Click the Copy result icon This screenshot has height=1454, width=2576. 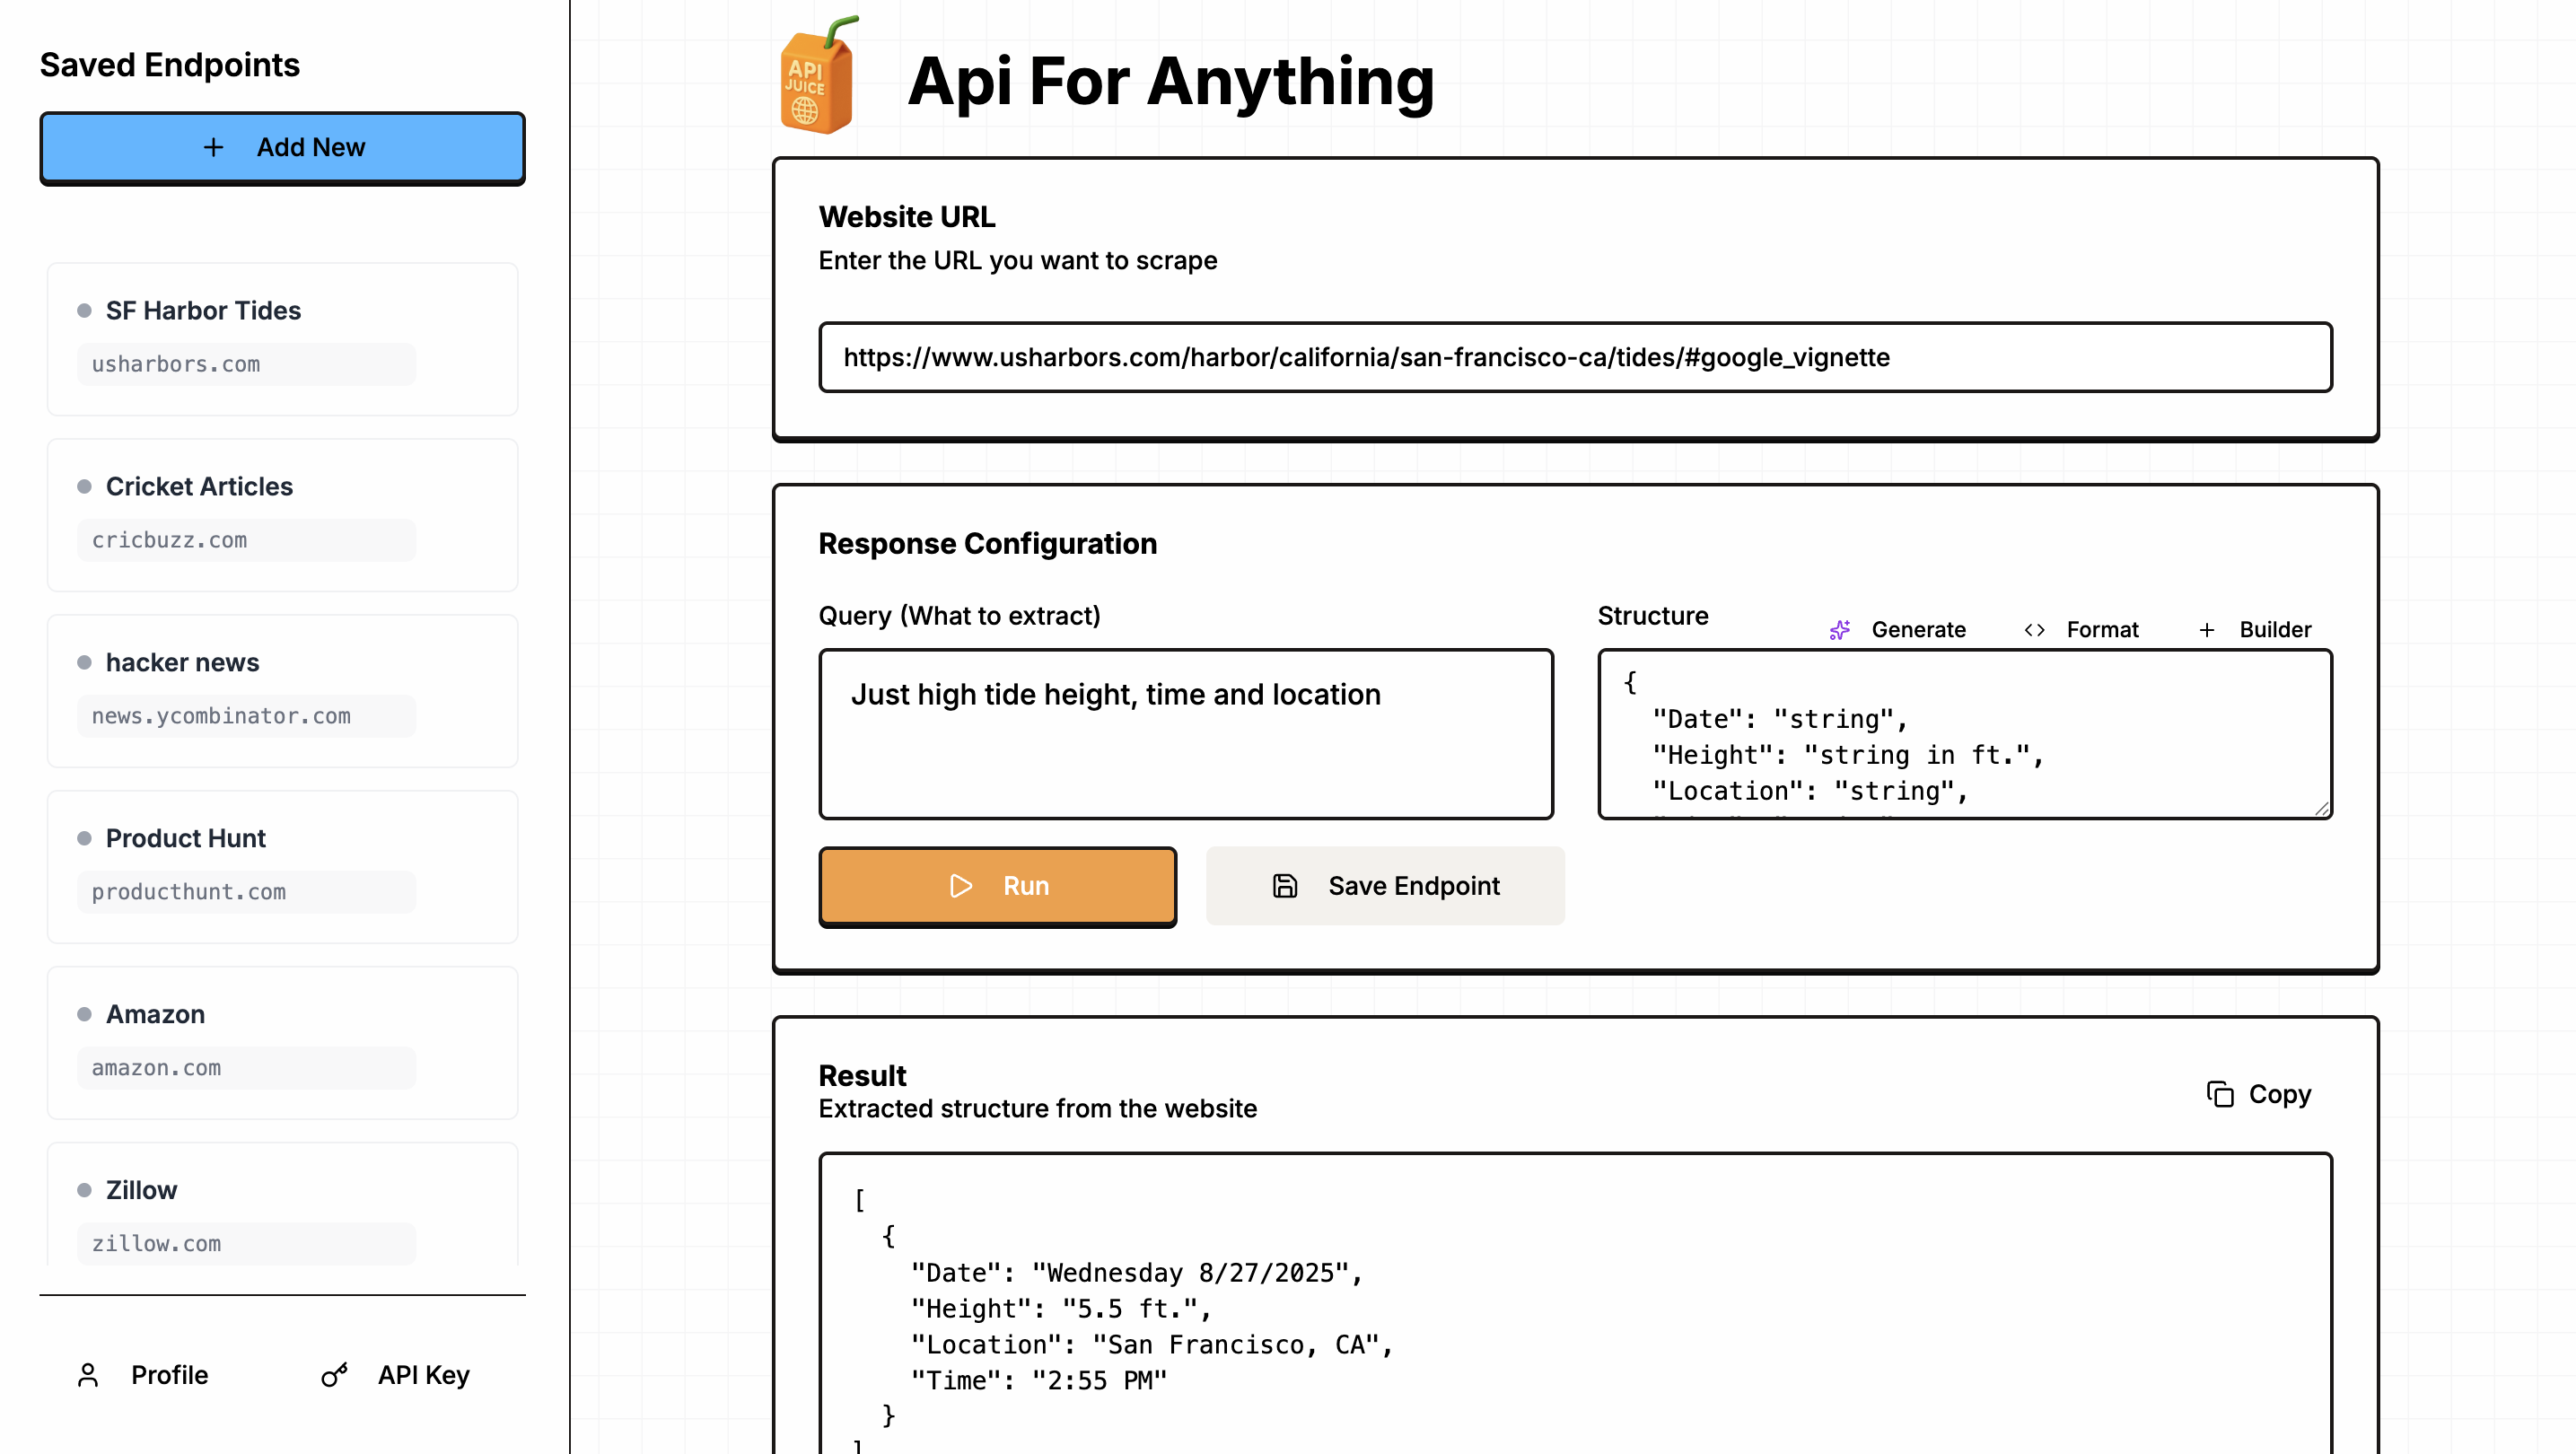pyautogui.click(x=2219, y=1094)
